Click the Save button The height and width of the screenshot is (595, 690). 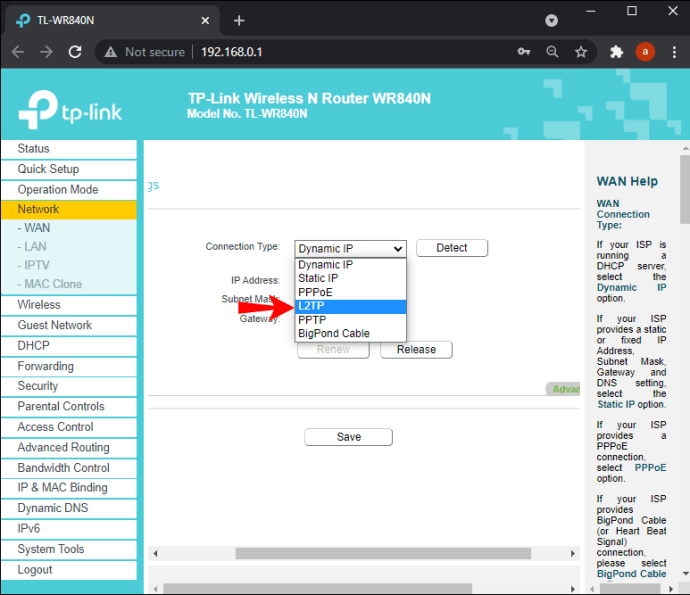pos(349,437)
